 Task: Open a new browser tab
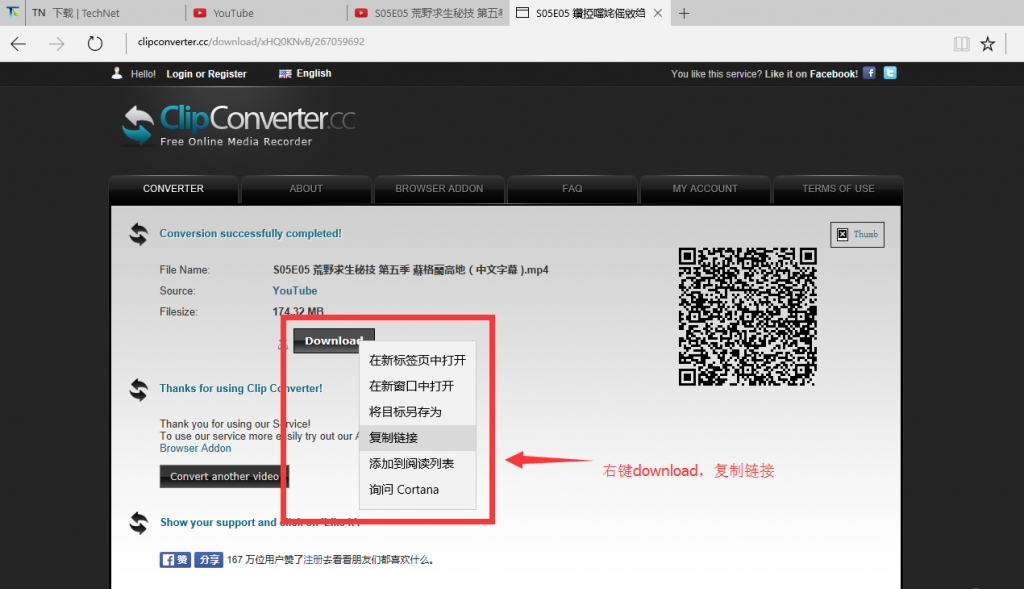point(684,13)
